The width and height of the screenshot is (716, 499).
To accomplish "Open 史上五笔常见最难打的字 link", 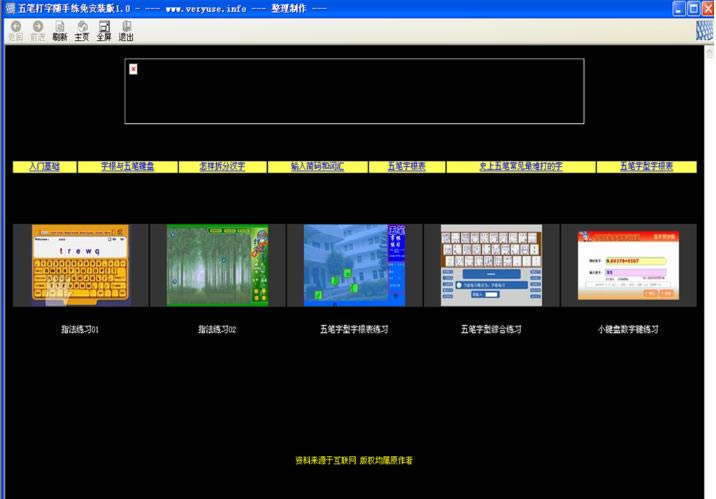I will [521, 167].
